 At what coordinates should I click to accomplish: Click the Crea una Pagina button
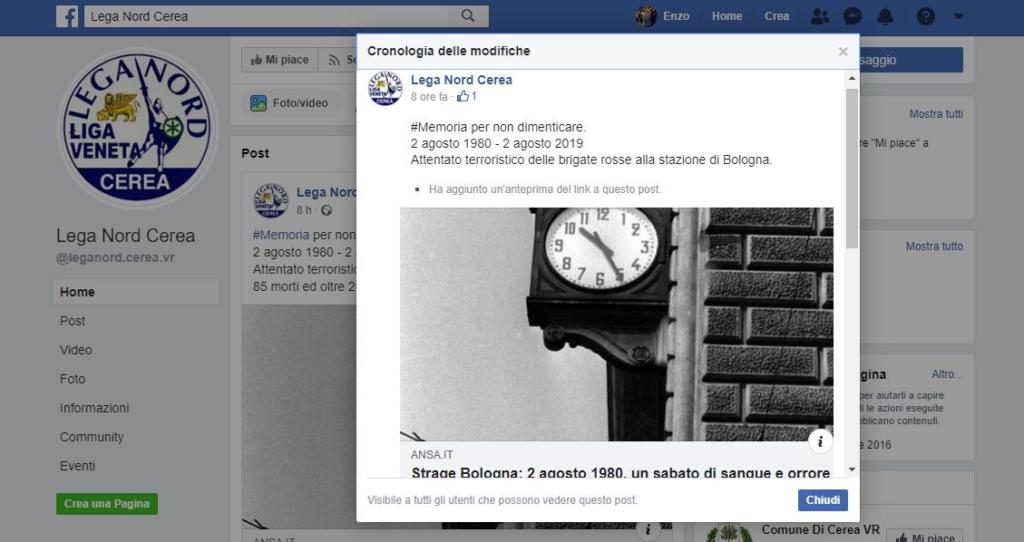[106, 504]
